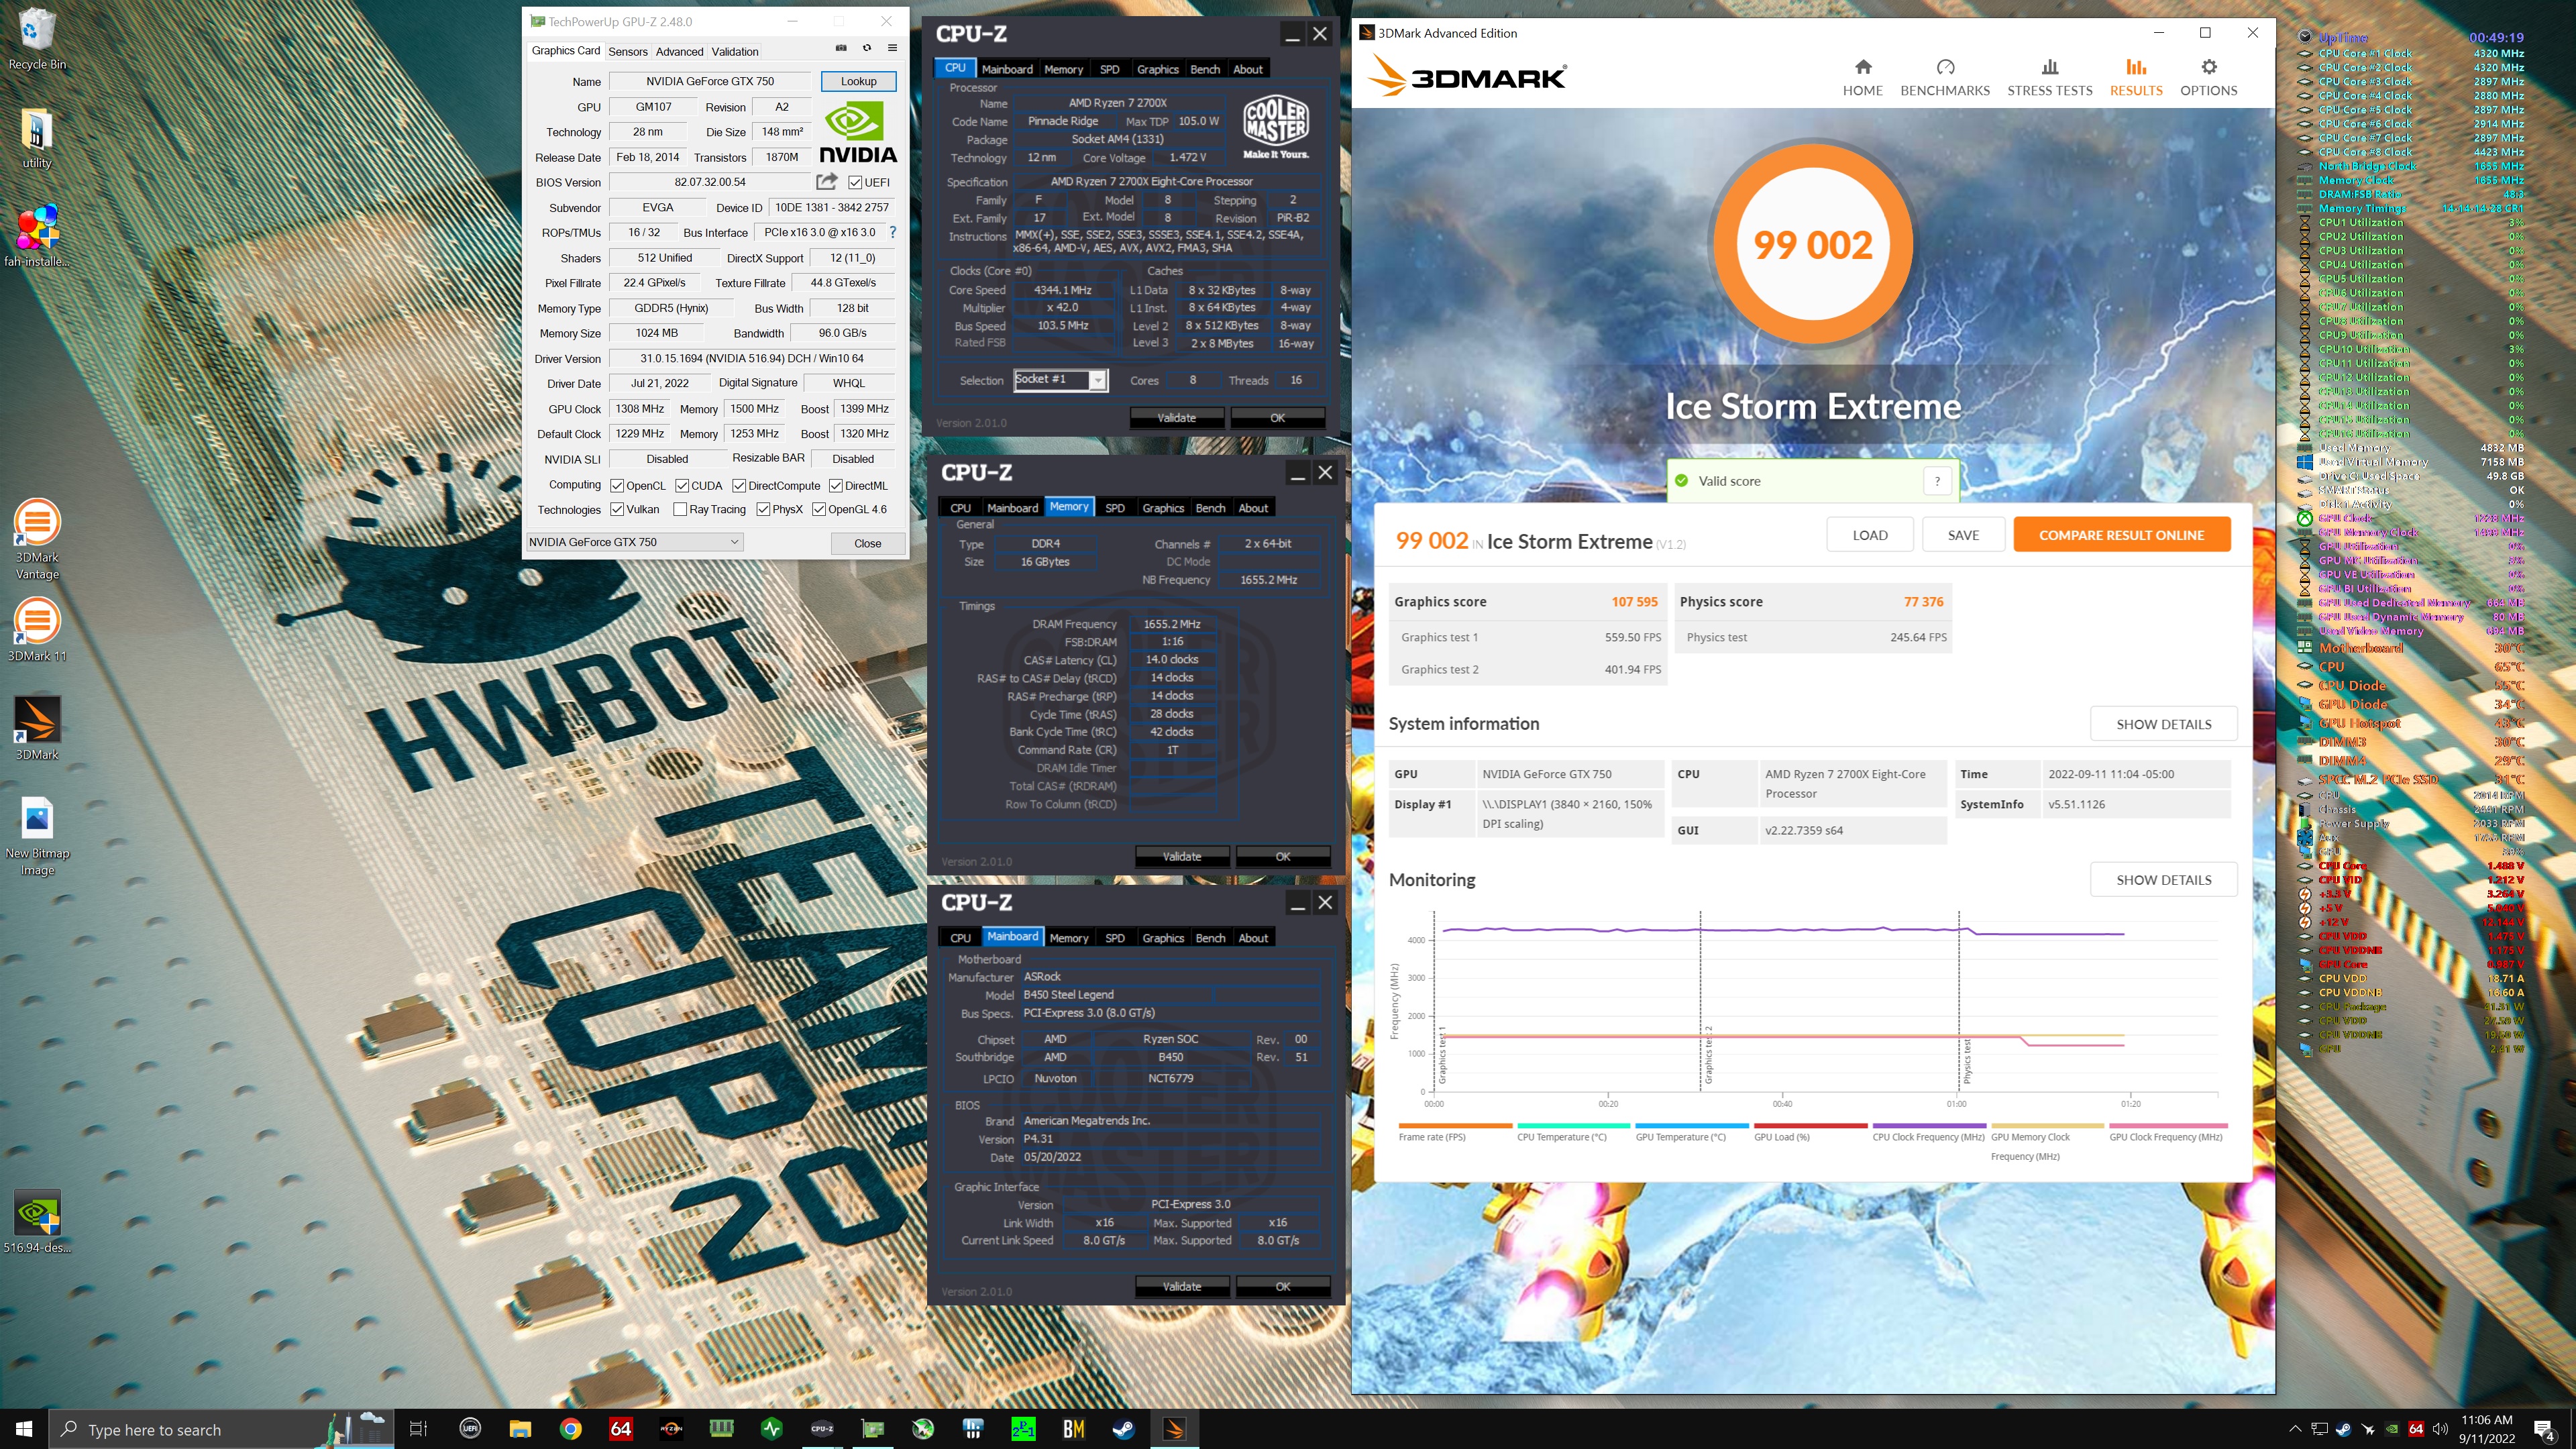Enable the Ray Tracing checkbox
Screen dimensions: 2576x1449
click(680, 509)
